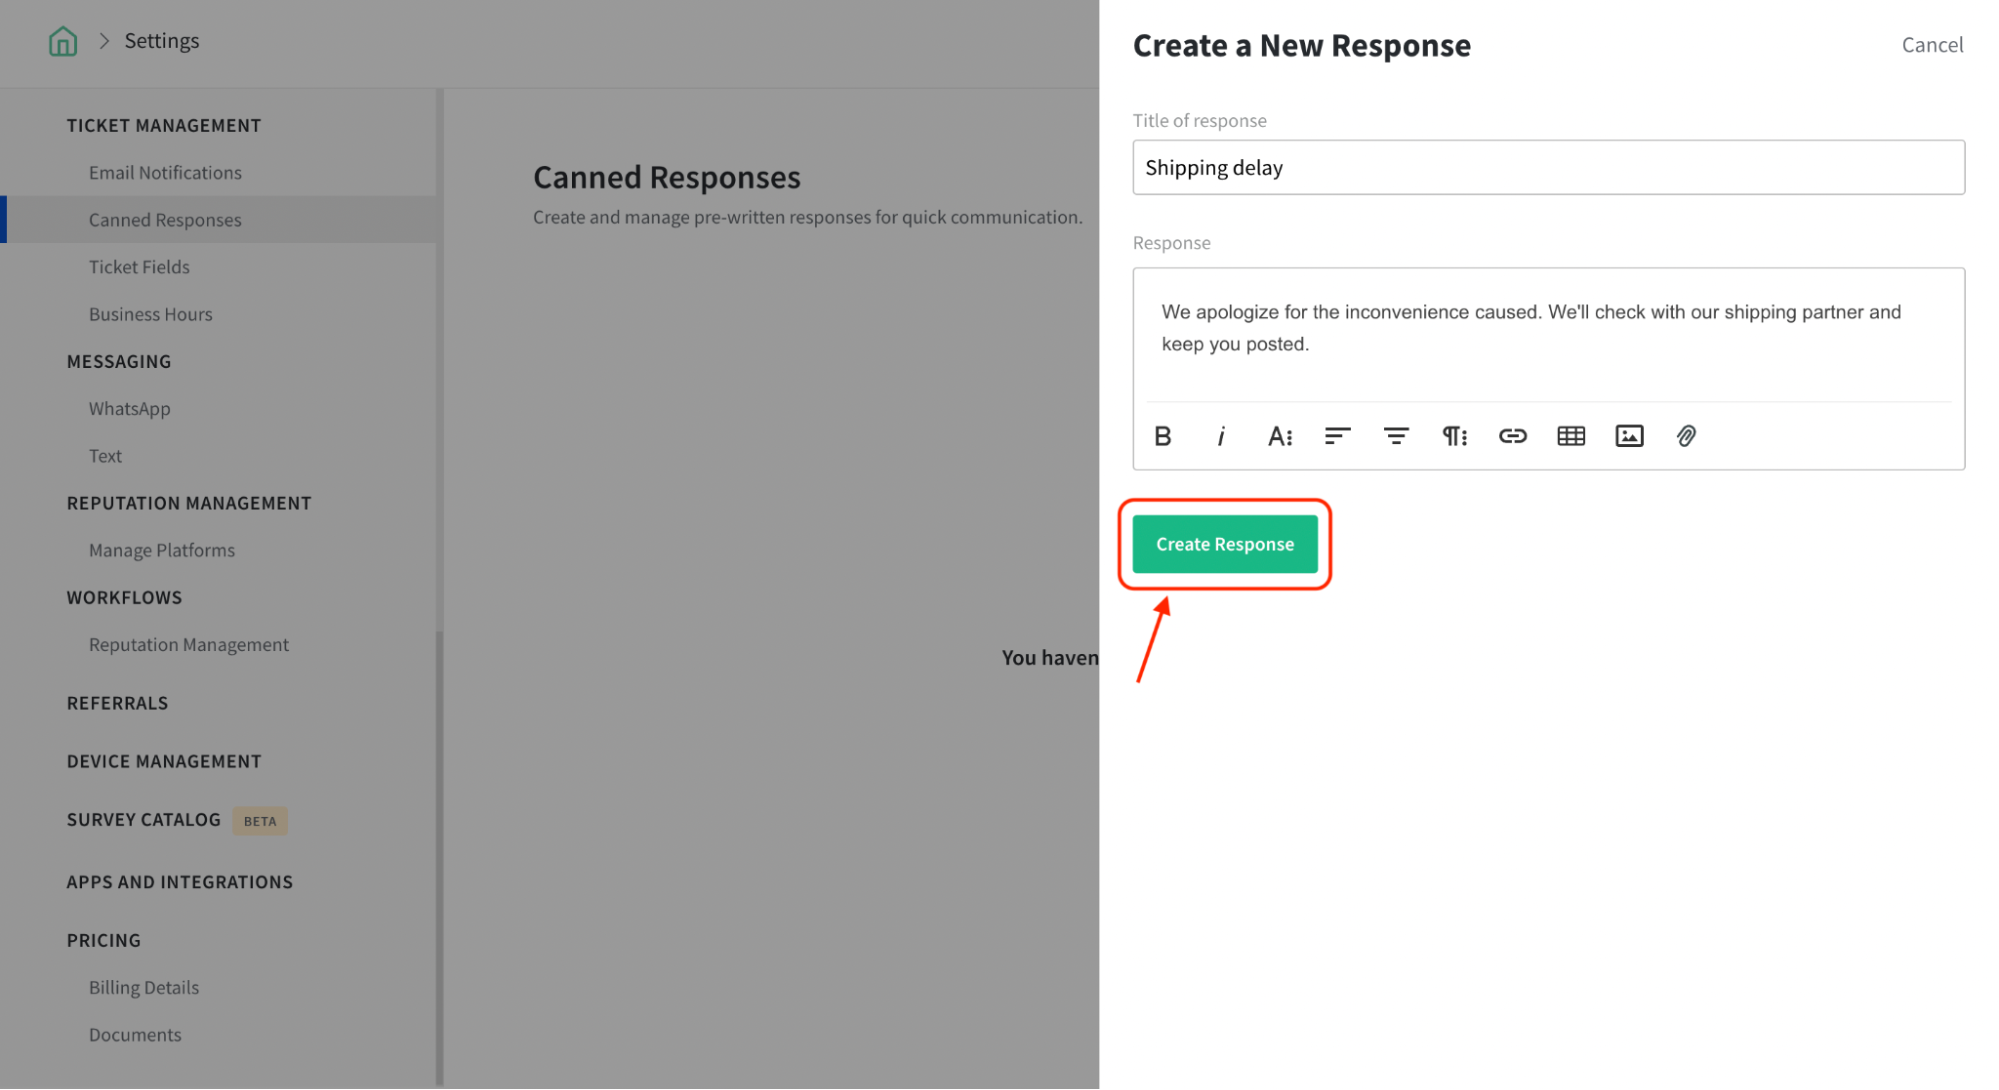Click the Title of response field
Screen dimensions: 1999x1090
[1547, 168]
